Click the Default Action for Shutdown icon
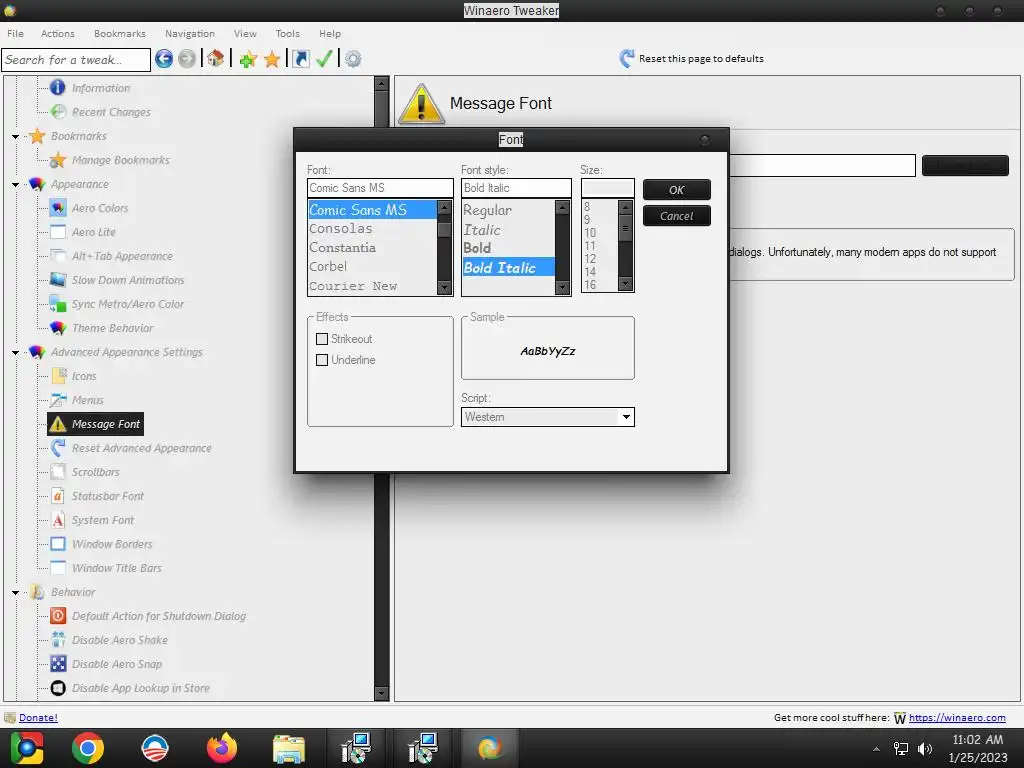This screenshot has height=768, width=1024. (58, 616)
